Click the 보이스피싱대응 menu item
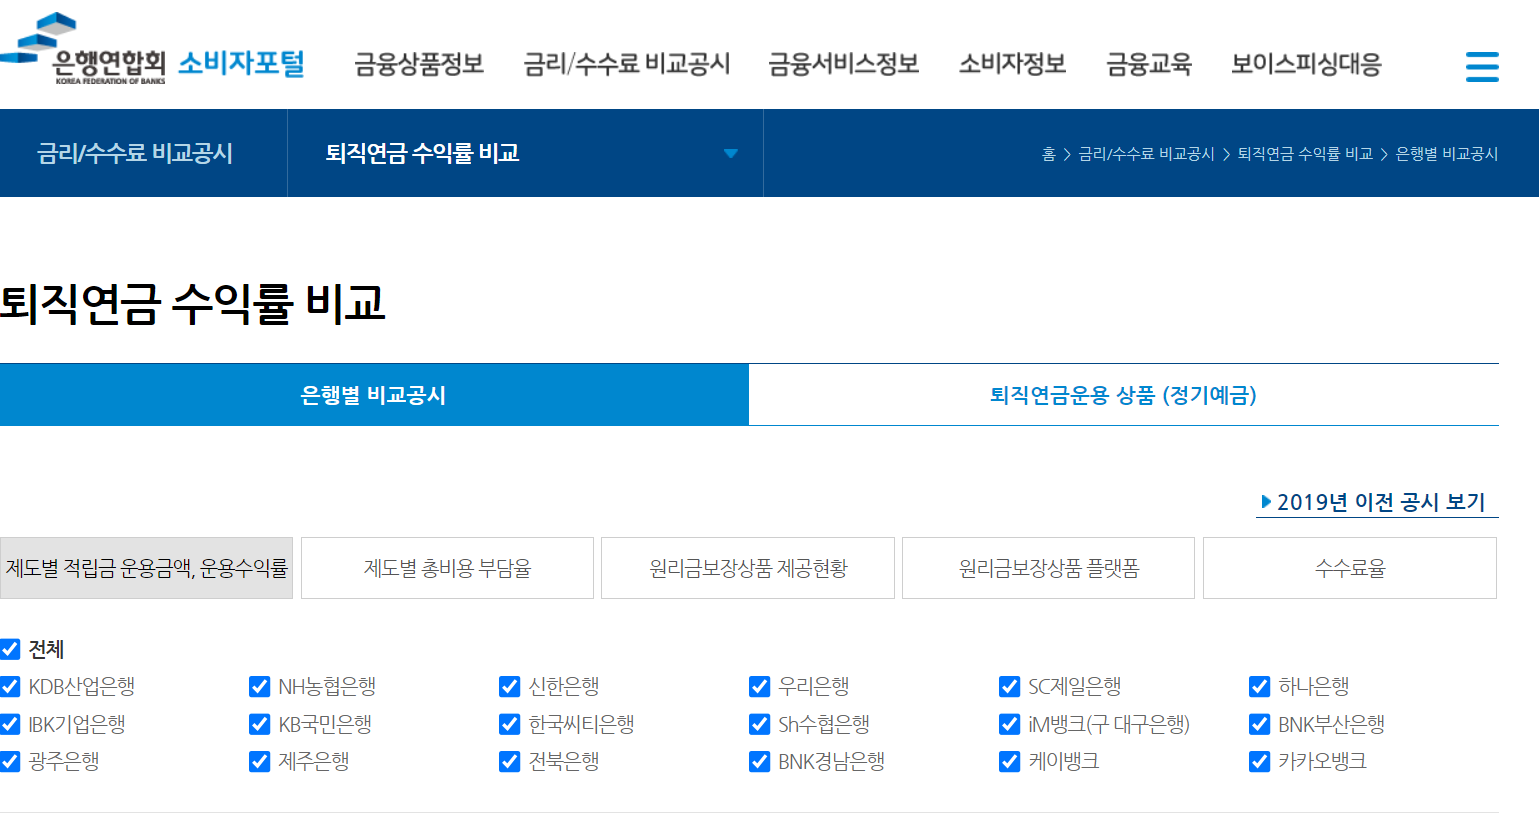The image size is (1539, 828). [1305, 63]
